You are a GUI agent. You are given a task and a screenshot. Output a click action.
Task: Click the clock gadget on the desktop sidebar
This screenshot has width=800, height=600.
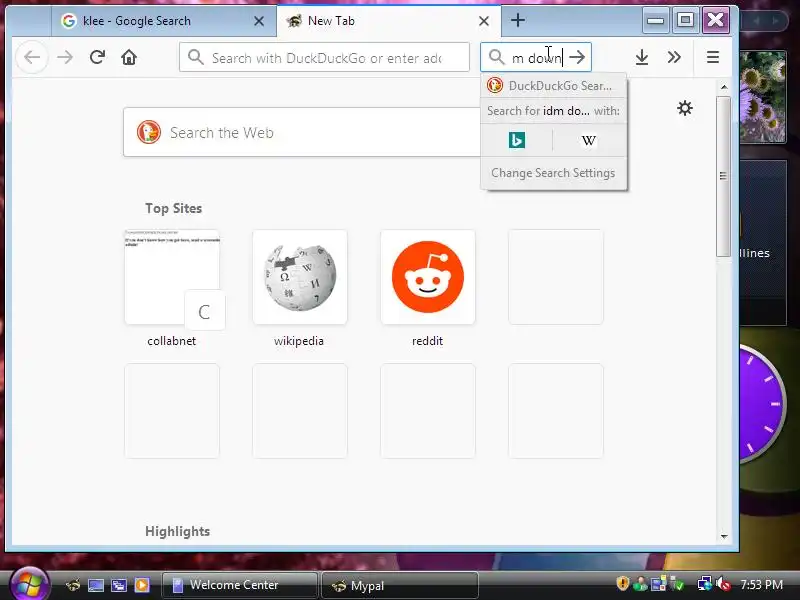coord(761,404)
